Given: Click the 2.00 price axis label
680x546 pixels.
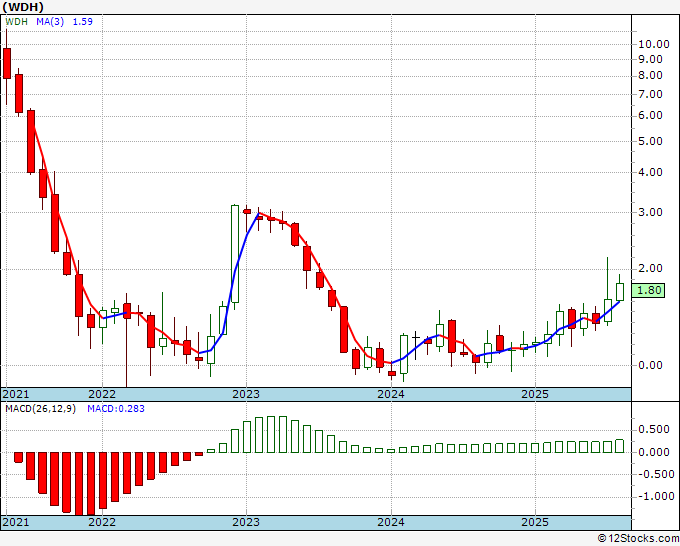Looking at the screenshot, I should [650, 268].
